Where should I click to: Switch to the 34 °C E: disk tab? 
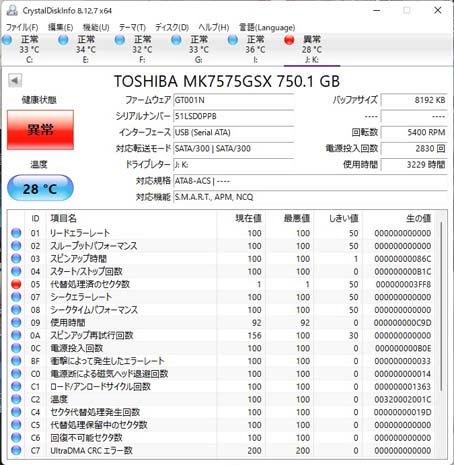pos(86,49)
